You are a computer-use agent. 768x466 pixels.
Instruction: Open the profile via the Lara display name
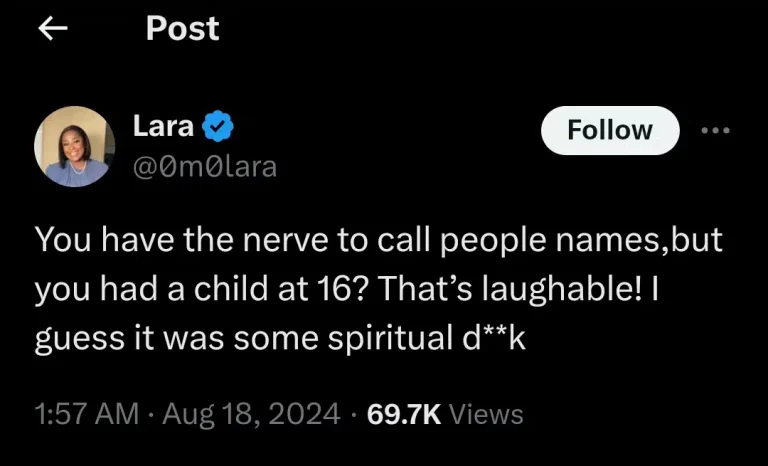[164, 127]
